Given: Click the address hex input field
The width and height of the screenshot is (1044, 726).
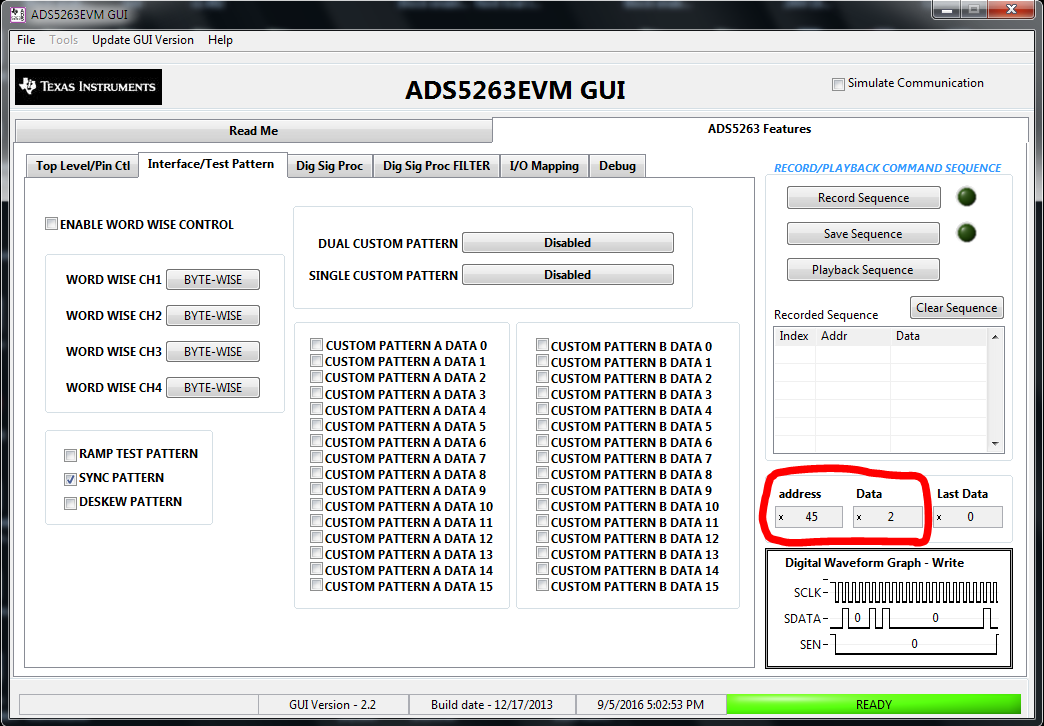Looking at the screenshot, I should point(809,517).
